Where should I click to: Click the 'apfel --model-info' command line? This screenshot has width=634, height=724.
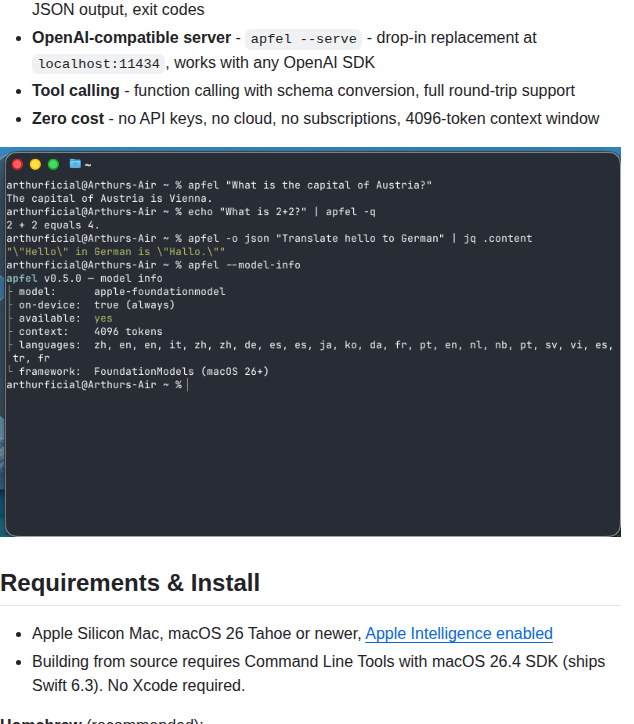244,265
